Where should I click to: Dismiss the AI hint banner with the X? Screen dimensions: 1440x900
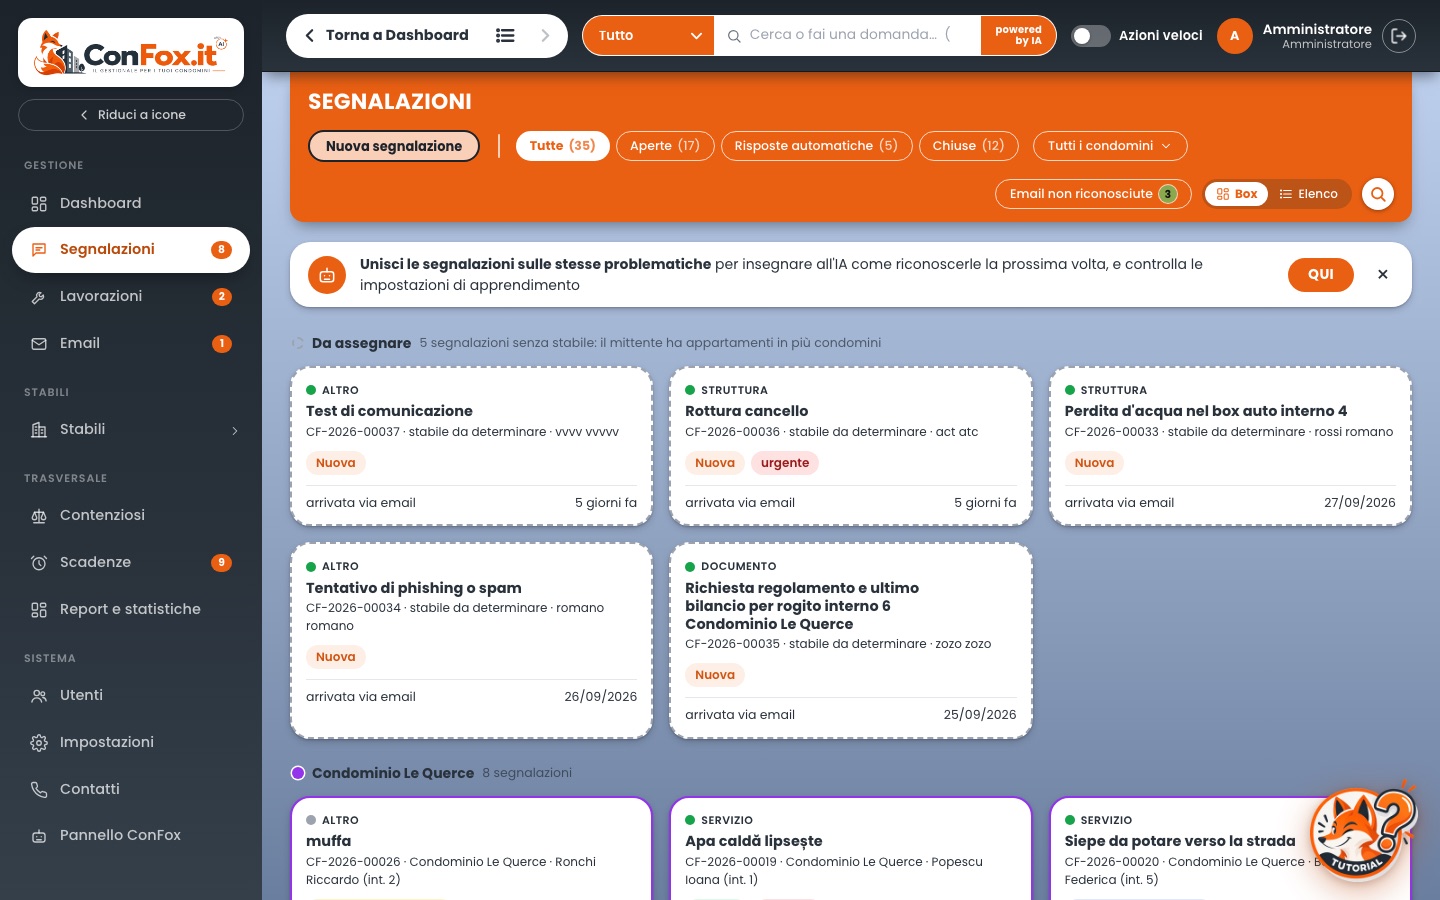coord(1383,274)
